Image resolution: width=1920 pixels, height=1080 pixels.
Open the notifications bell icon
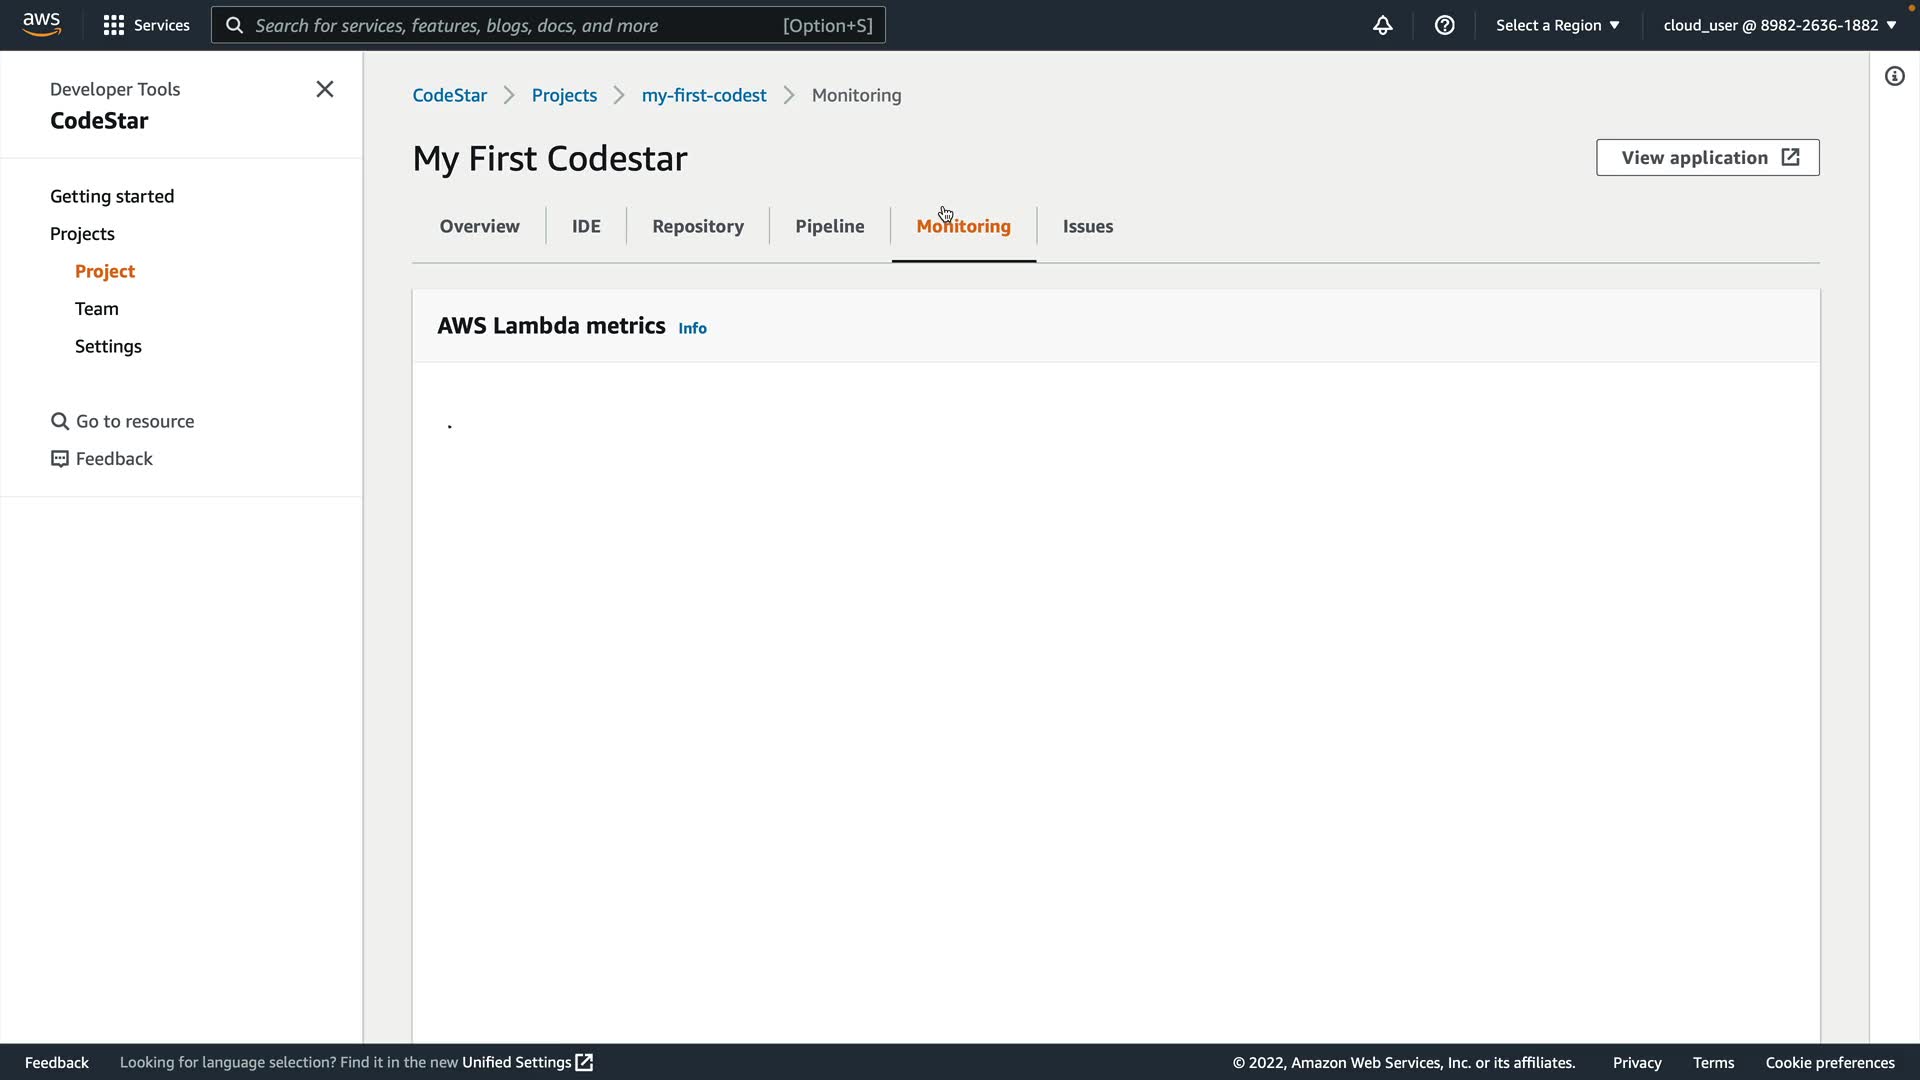point(1382,25)
